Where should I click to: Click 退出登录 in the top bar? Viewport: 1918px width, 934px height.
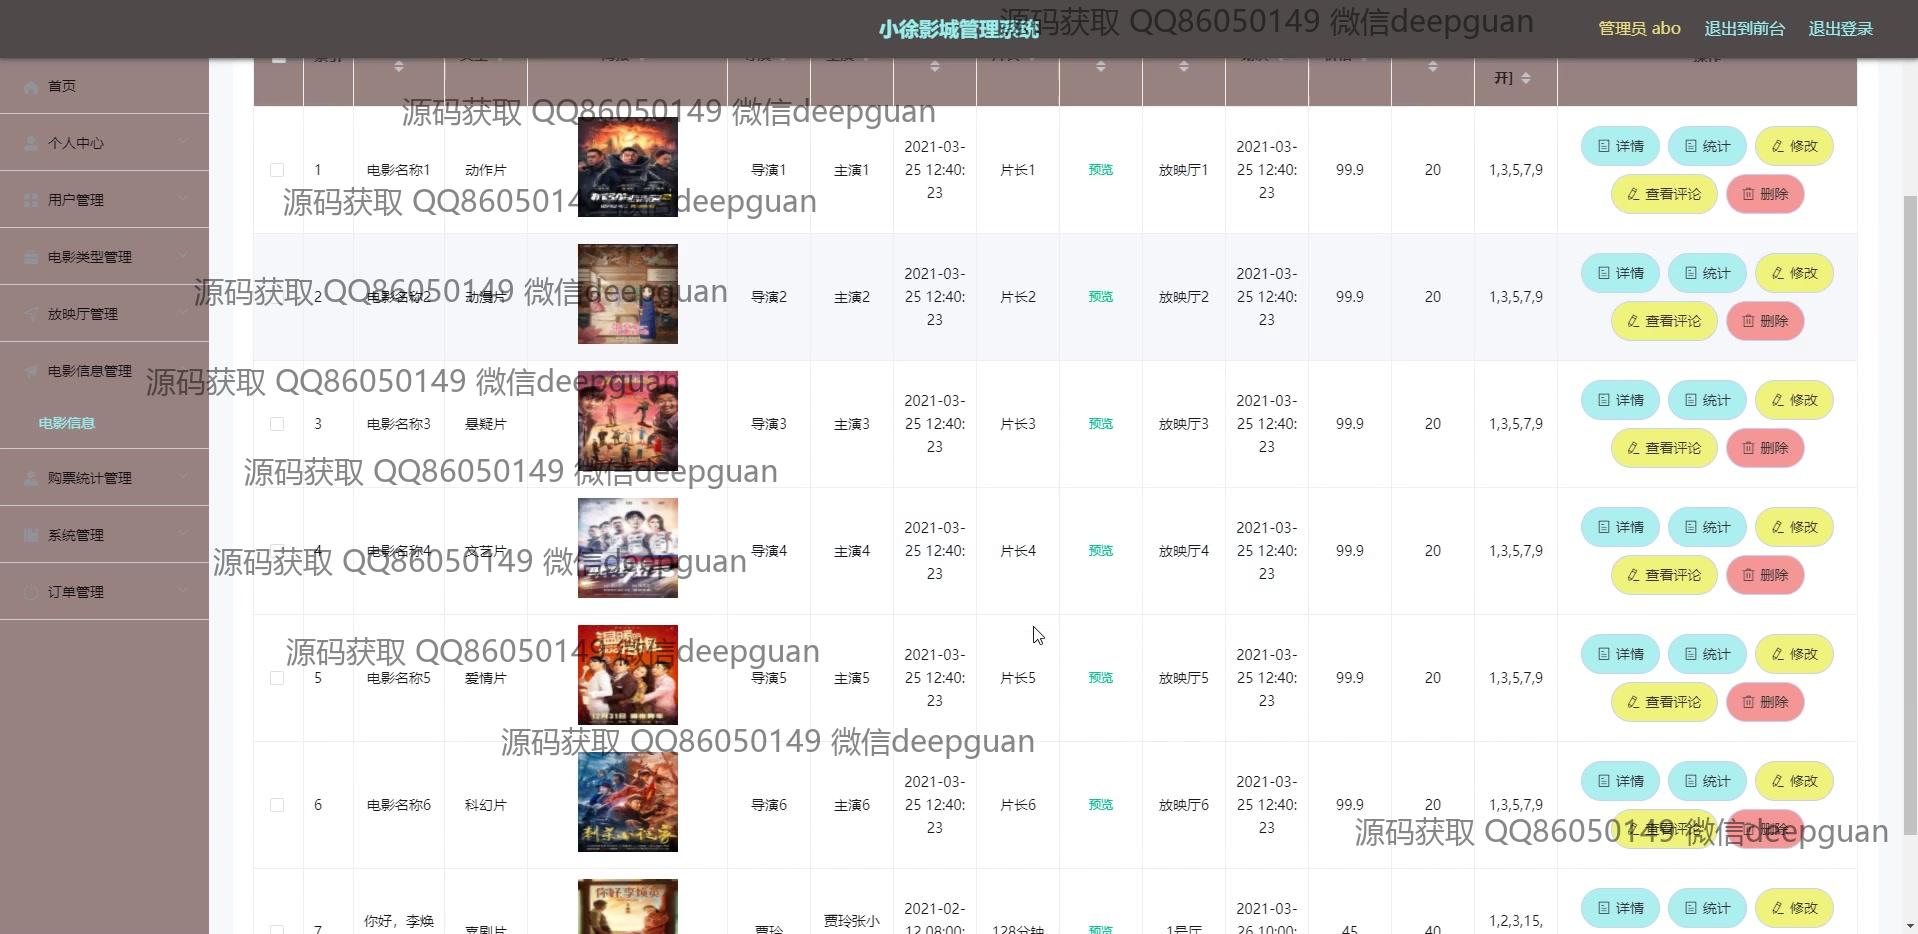(1840, 28)
